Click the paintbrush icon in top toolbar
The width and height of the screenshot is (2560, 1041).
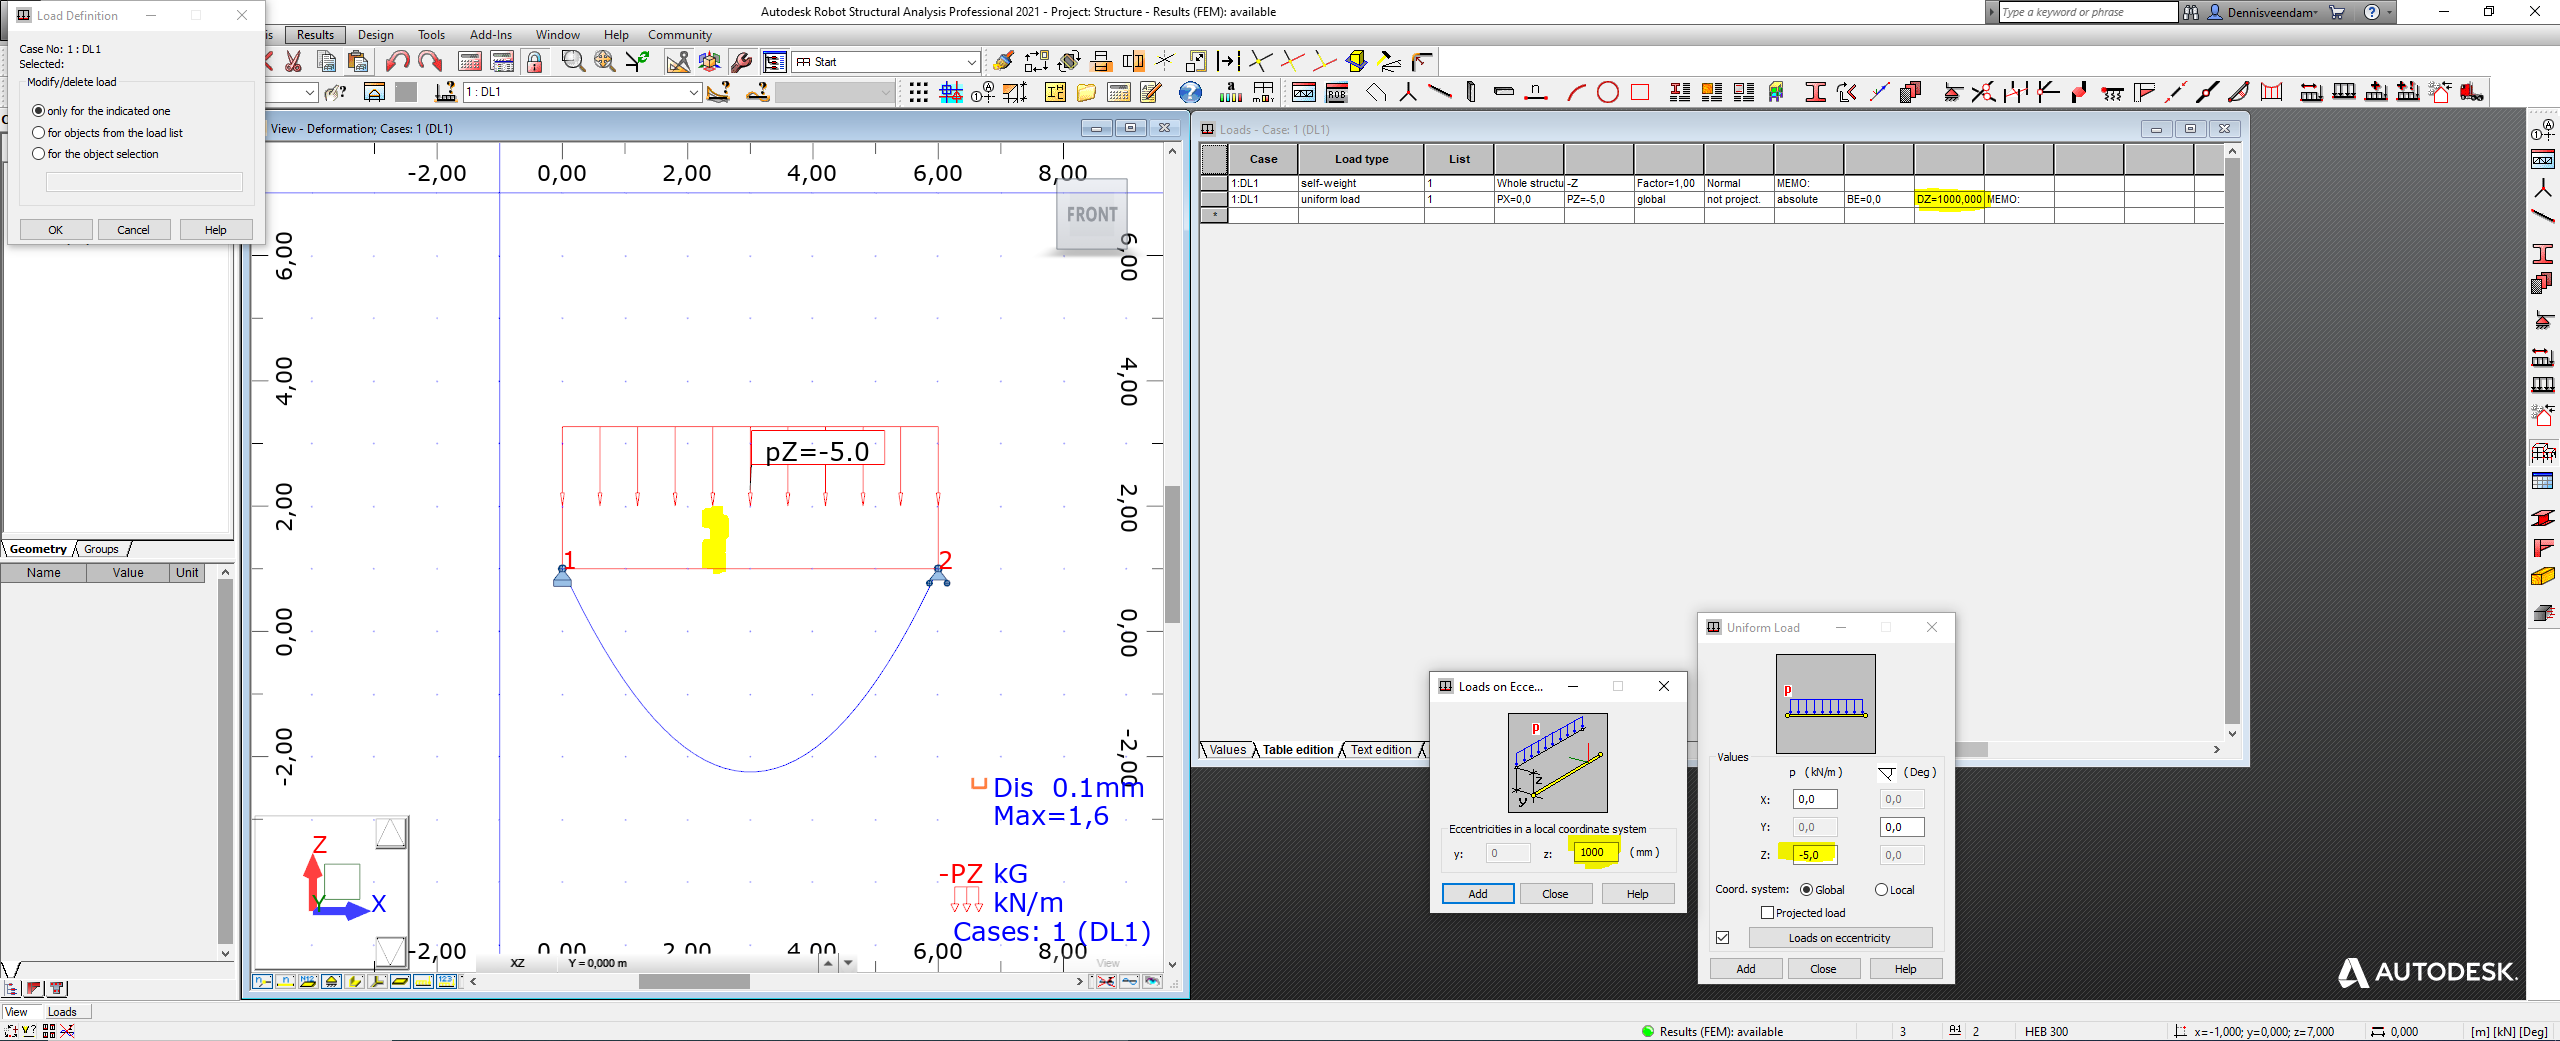coord(1003,62)
